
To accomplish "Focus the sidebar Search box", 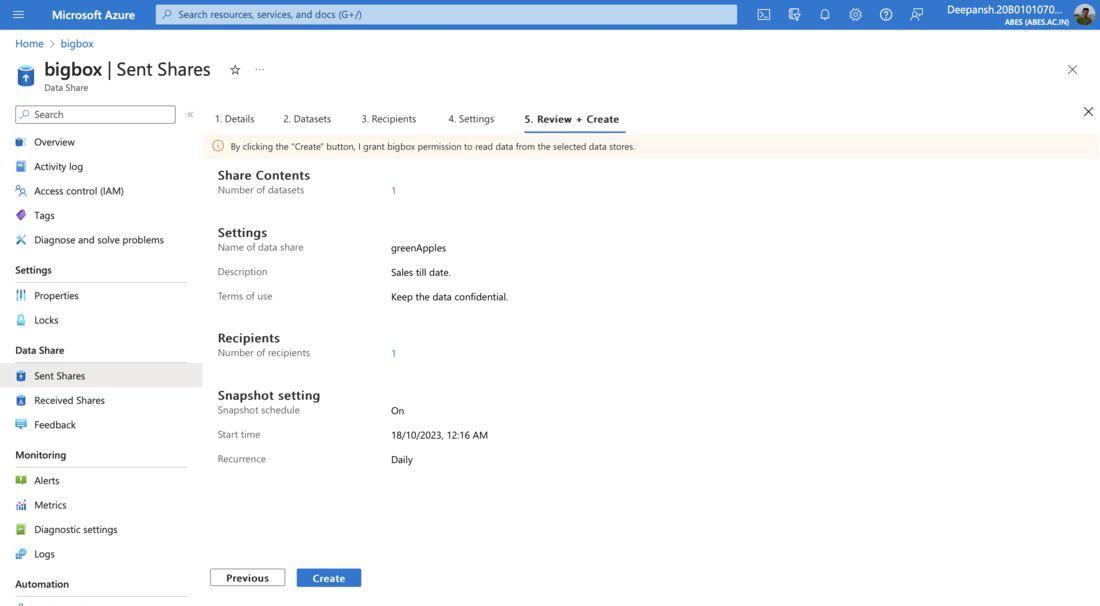I will pos(95,114).
